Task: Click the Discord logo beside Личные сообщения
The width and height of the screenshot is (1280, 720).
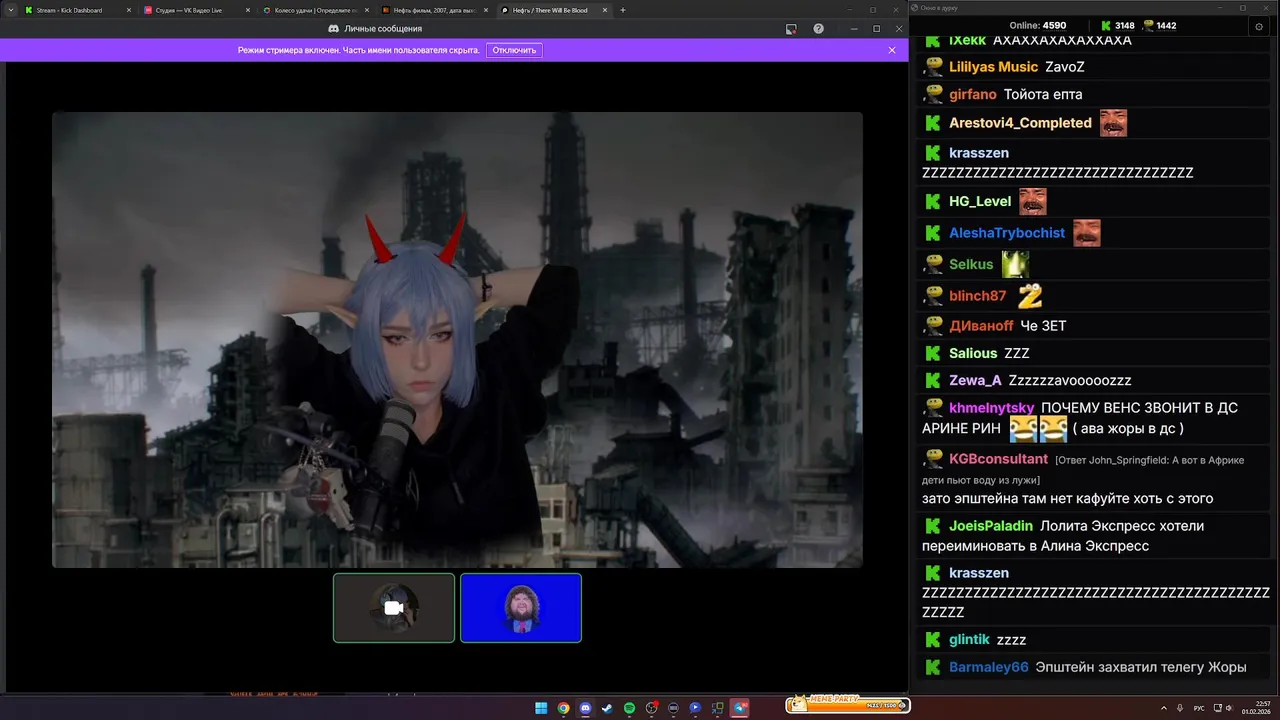Action: (333, 29)
